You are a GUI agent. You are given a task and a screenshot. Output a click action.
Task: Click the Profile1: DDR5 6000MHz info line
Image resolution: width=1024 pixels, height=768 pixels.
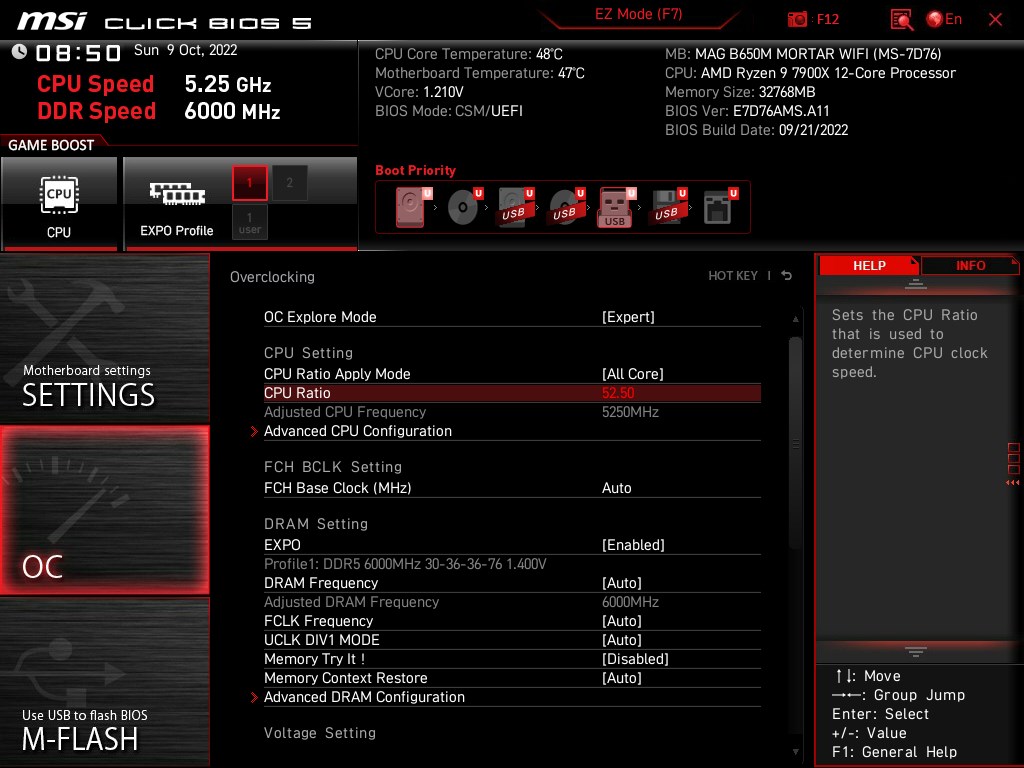[x=405, y=564]
